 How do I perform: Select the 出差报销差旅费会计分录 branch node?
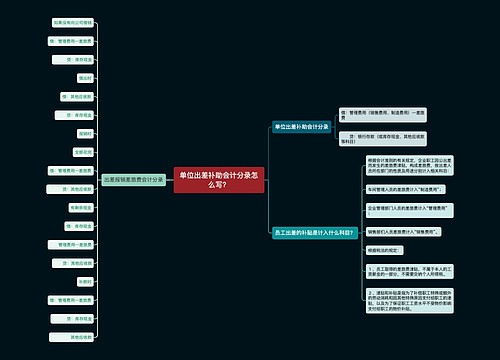[x=134, y=180]
